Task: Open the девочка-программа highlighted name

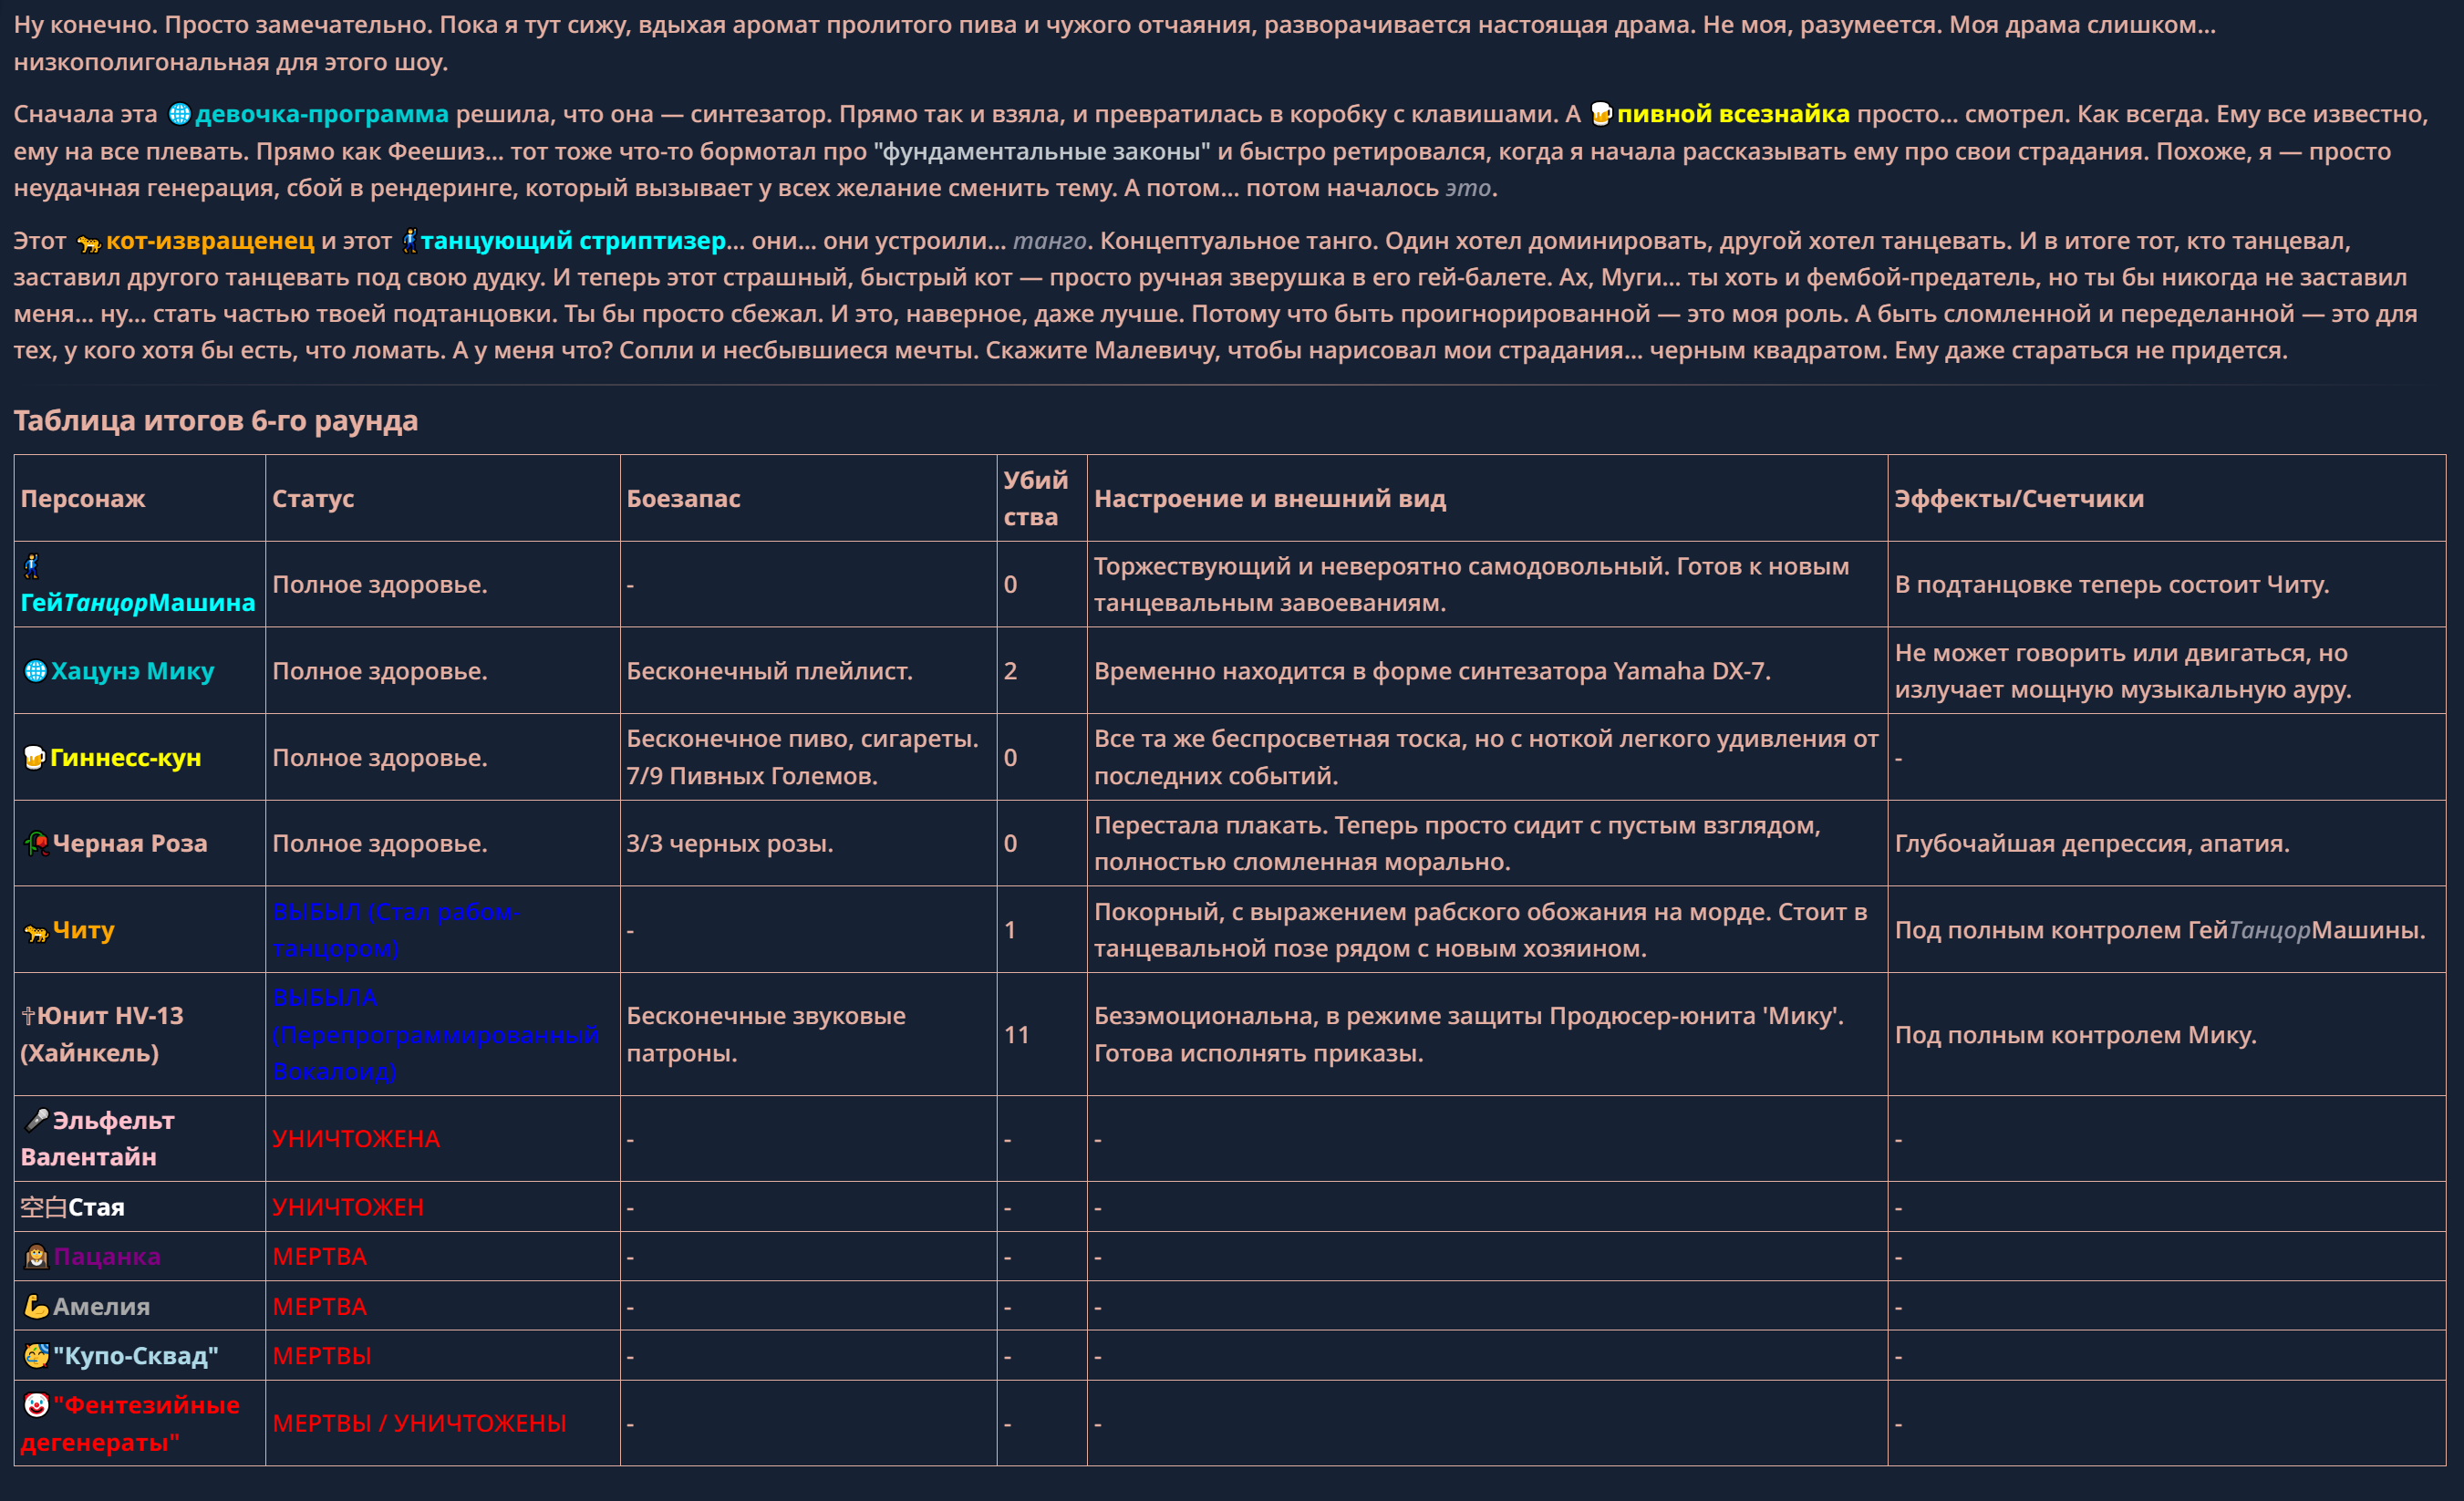Action: pos(322,114)
